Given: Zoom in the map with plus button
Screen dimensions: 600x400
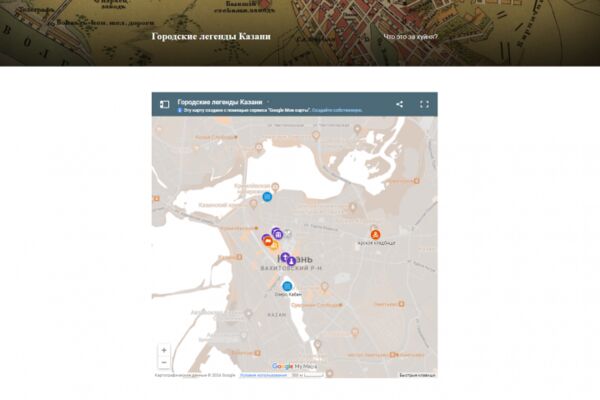Looking at the screenshot, I should (164, 350).
